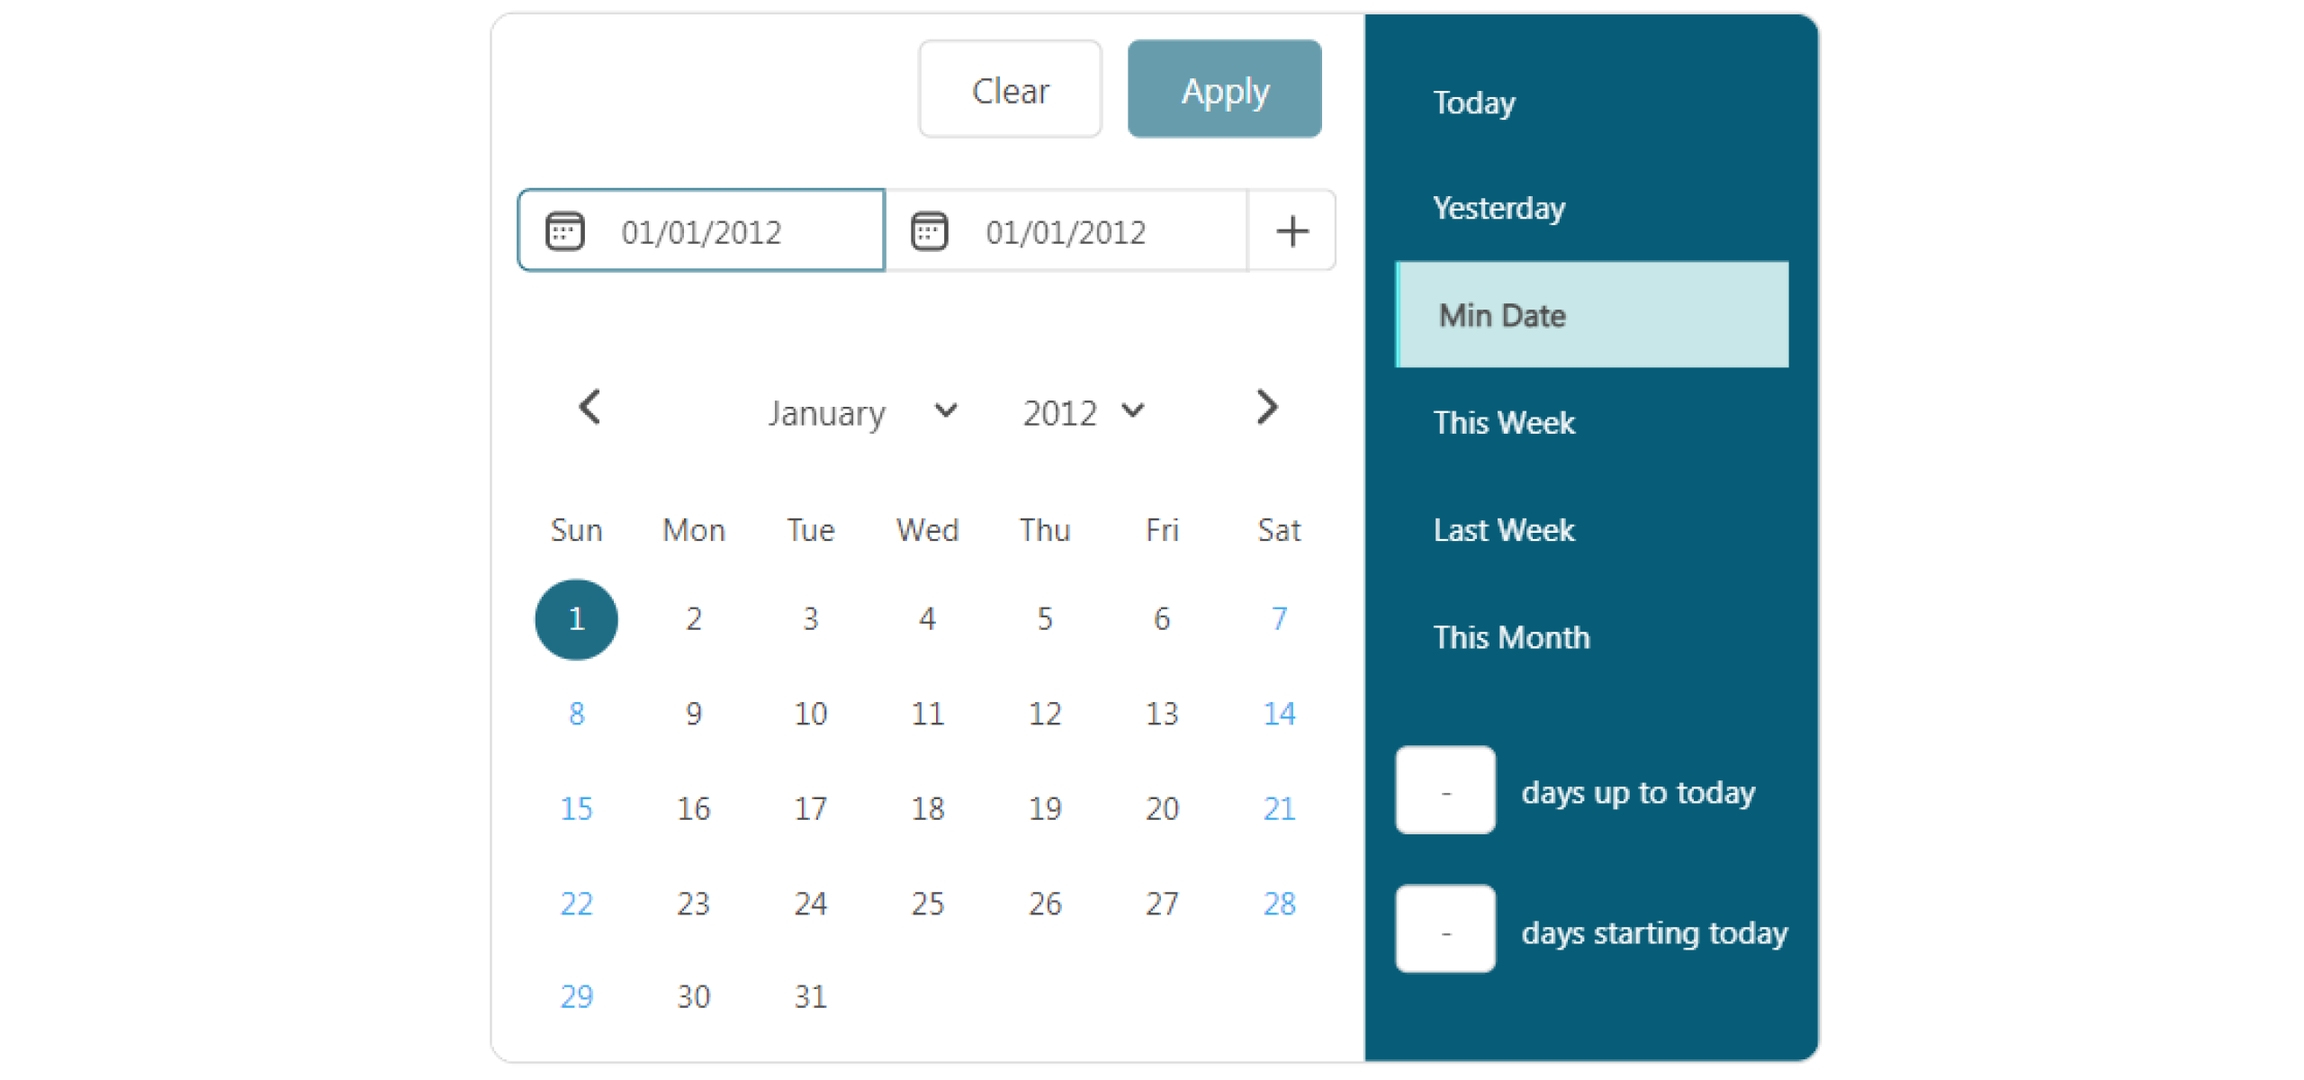The width and height of the screenshot is (2304, 1080).
Task: Go to previous month using left arrow
Action: pyautogui.click(x=590, y=408)
